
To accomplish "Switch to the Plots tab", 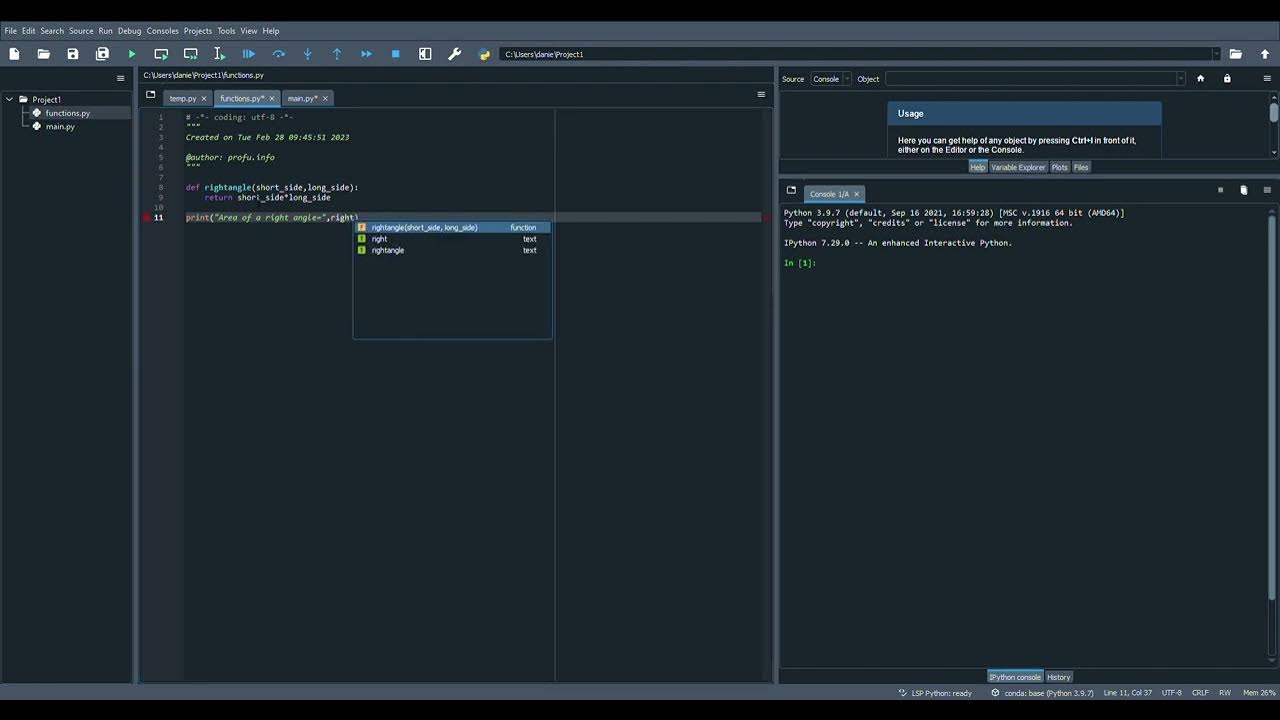I will coord(1059,167).
